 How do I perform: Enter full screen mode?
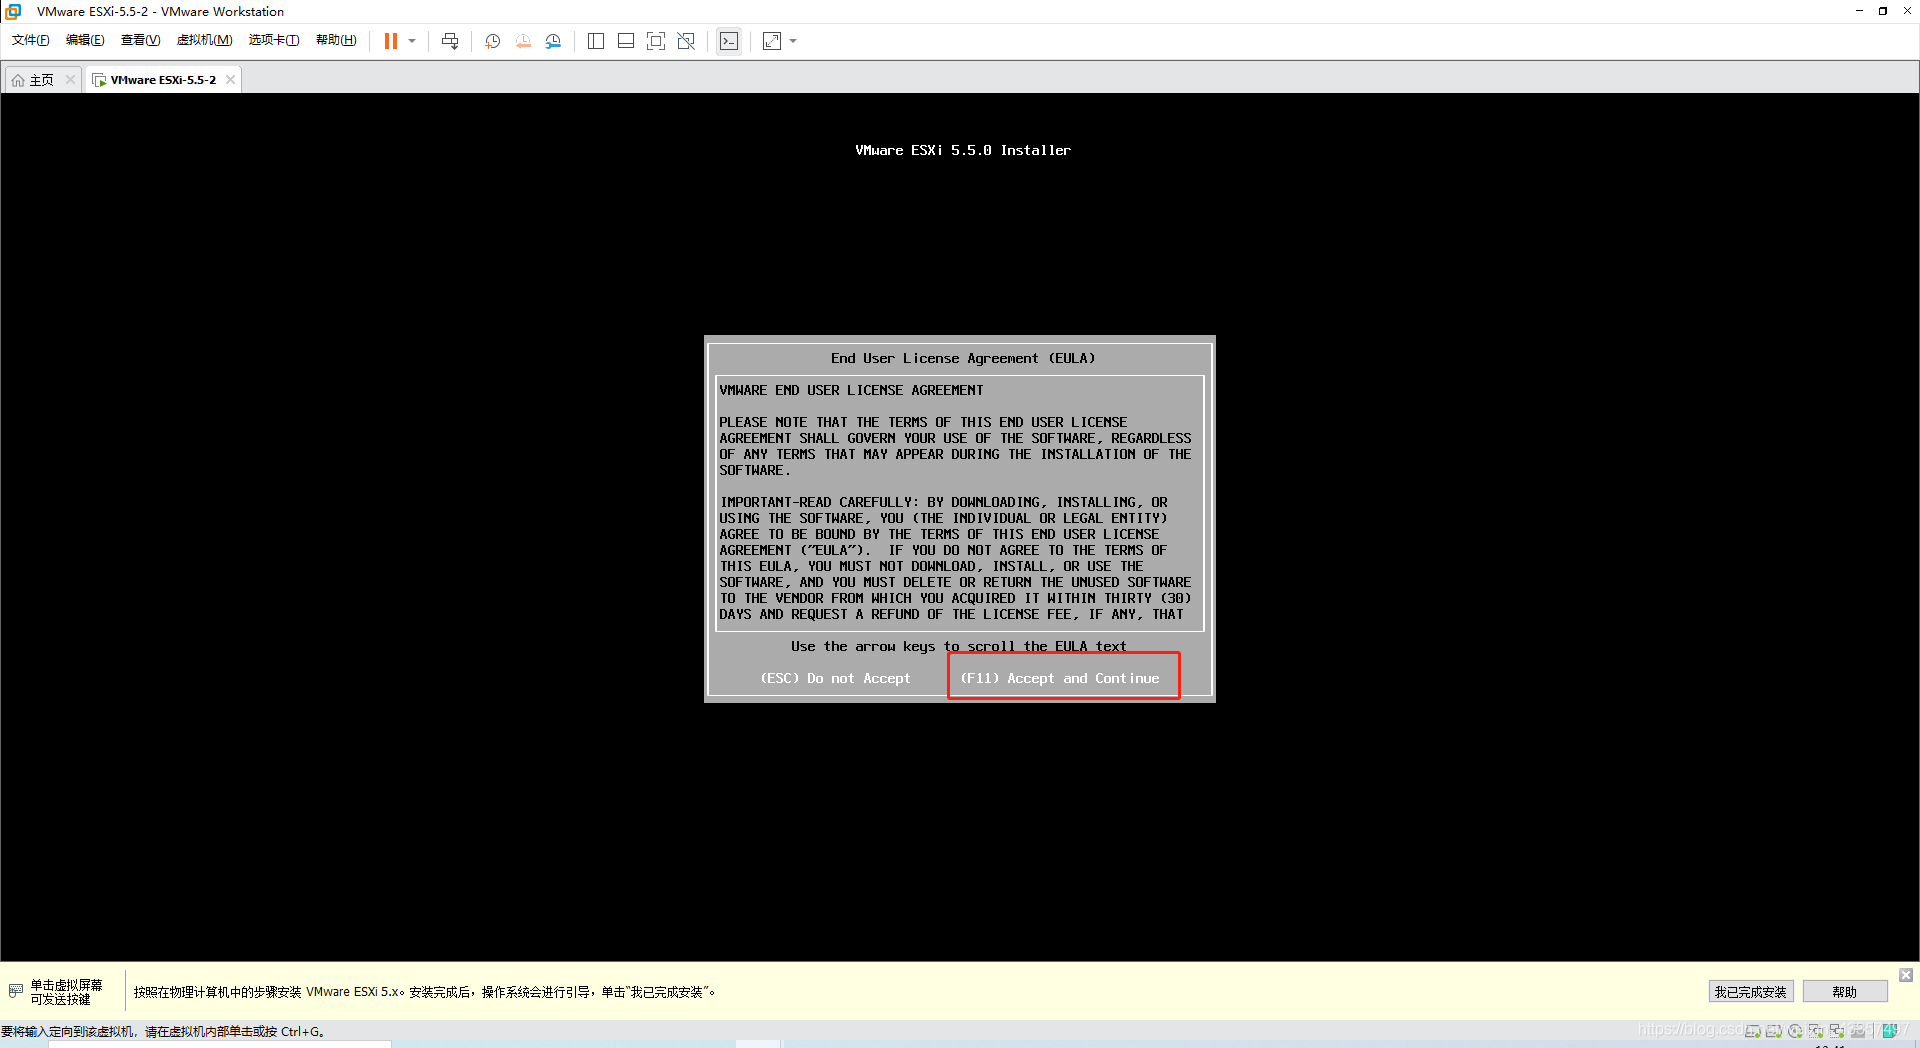click(x=656, y=41)
